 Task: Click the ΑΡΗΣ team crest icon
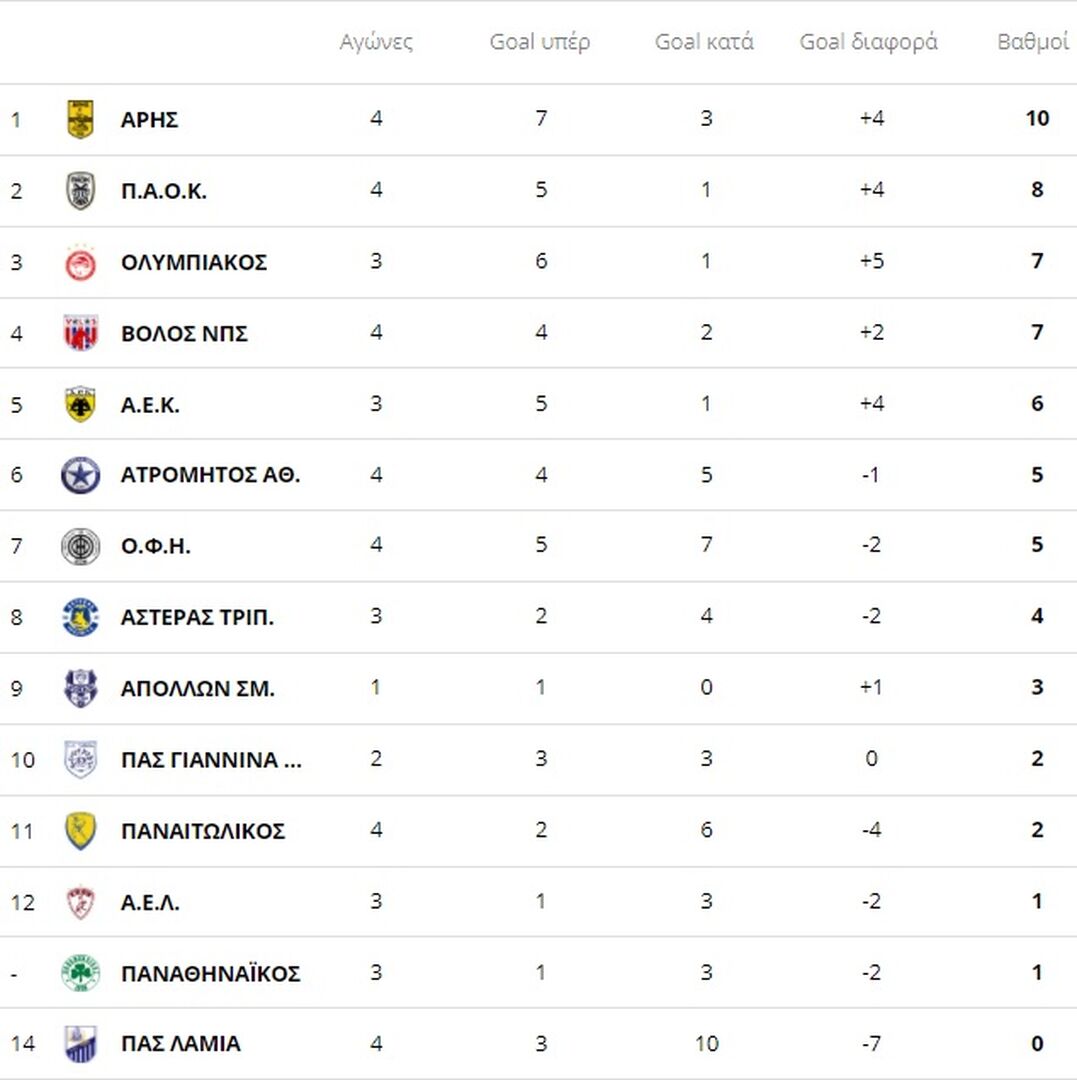[x=81, y=119]
